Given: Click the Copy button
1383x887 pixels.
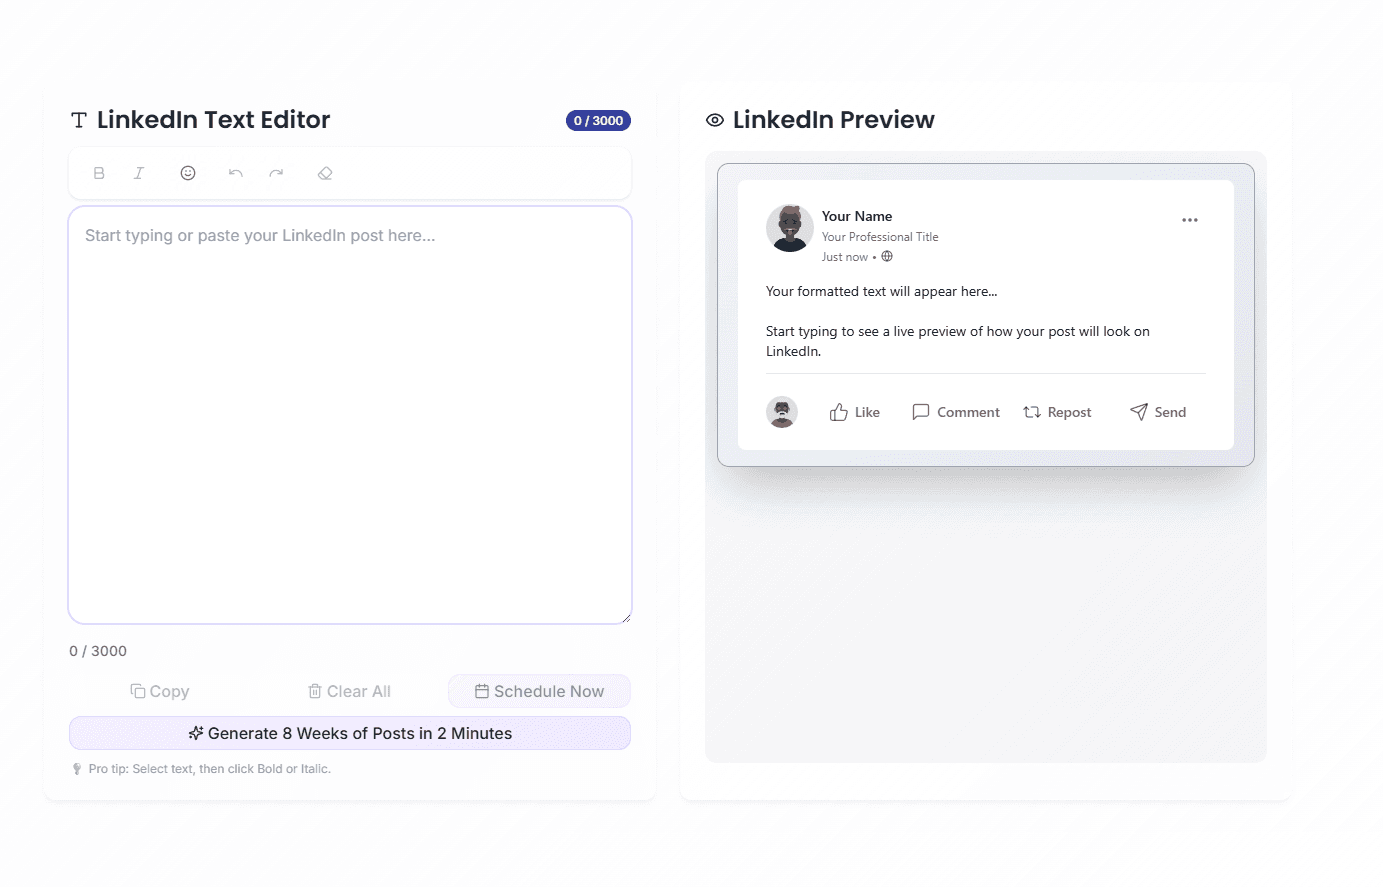Looking at the screenshot, I should (159, 691).
